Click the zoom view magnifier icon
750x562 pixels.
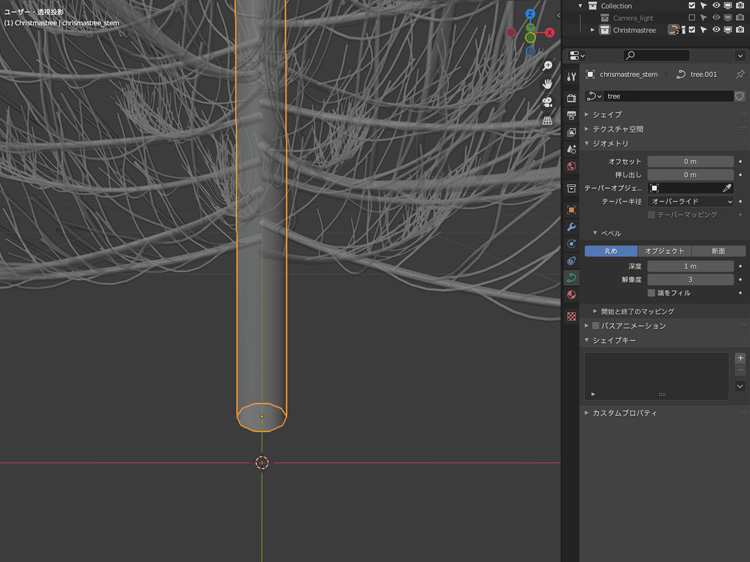click(x=547, y=66)
